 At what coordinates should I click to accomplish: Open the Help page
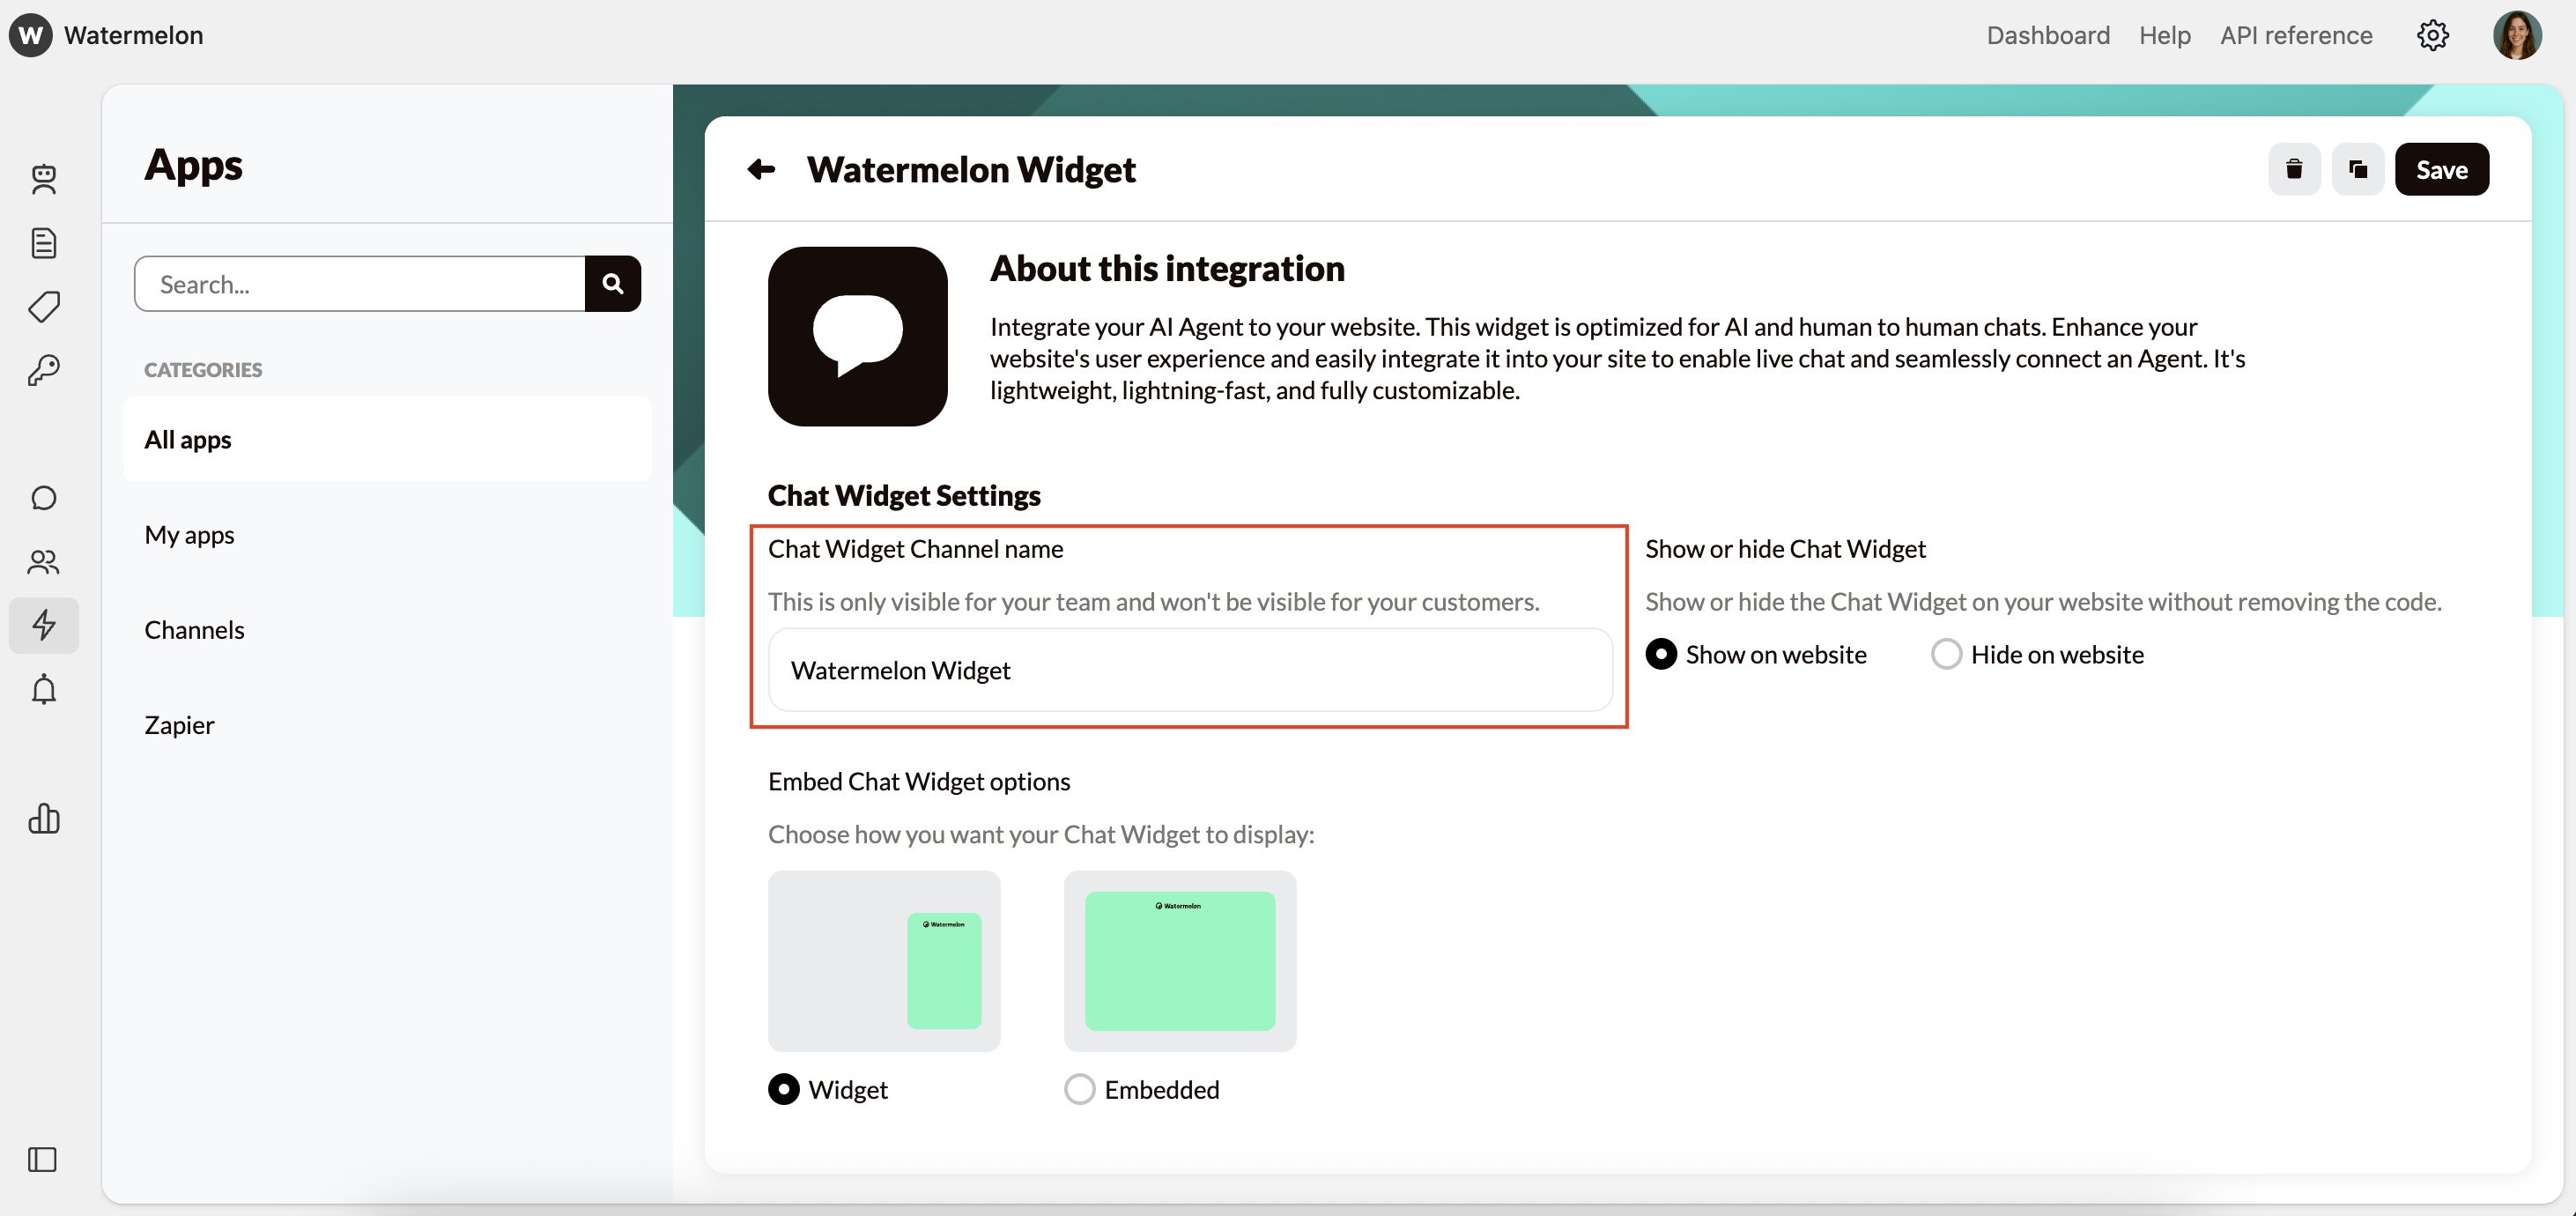(2164, 35)
